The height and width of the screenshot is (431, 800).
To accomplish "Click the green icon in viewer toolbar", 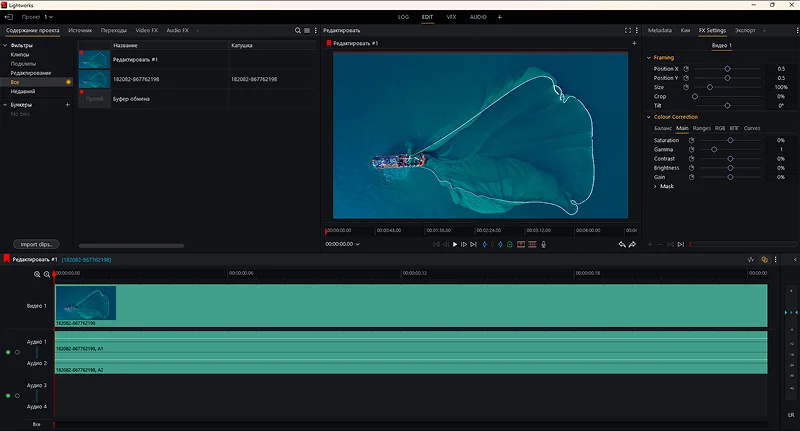I will (x=510, y=244).
